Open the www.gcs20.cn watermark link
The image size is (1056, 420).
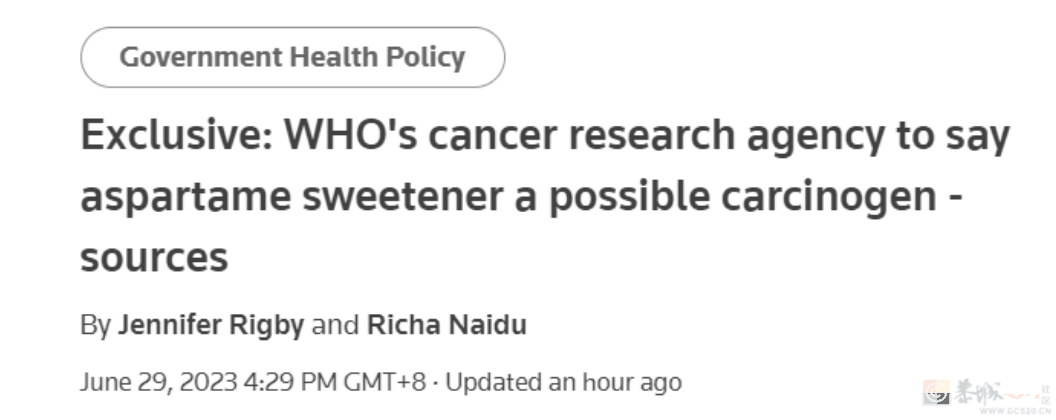(1015, 411)
